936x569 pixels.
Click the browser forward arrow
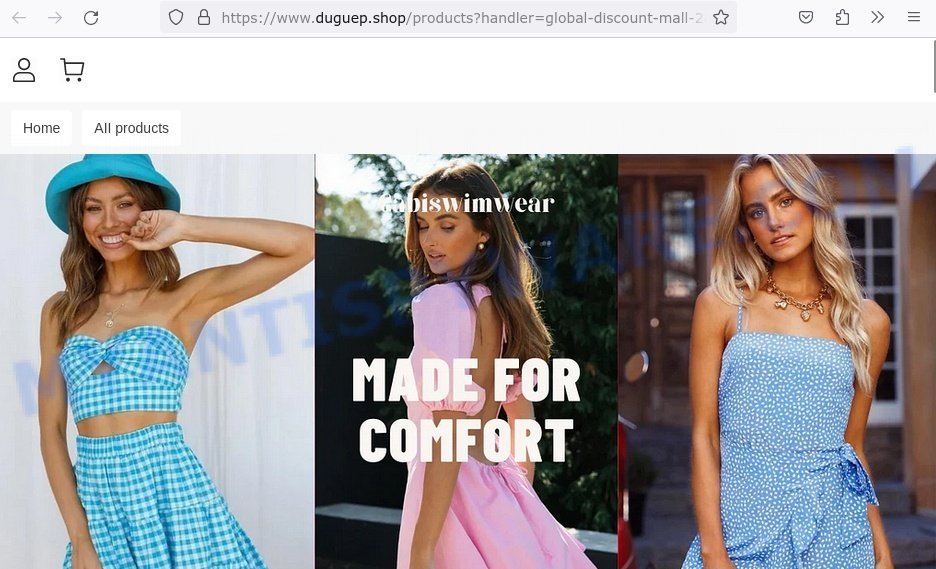pyautogui.click(x=55, y=18)
